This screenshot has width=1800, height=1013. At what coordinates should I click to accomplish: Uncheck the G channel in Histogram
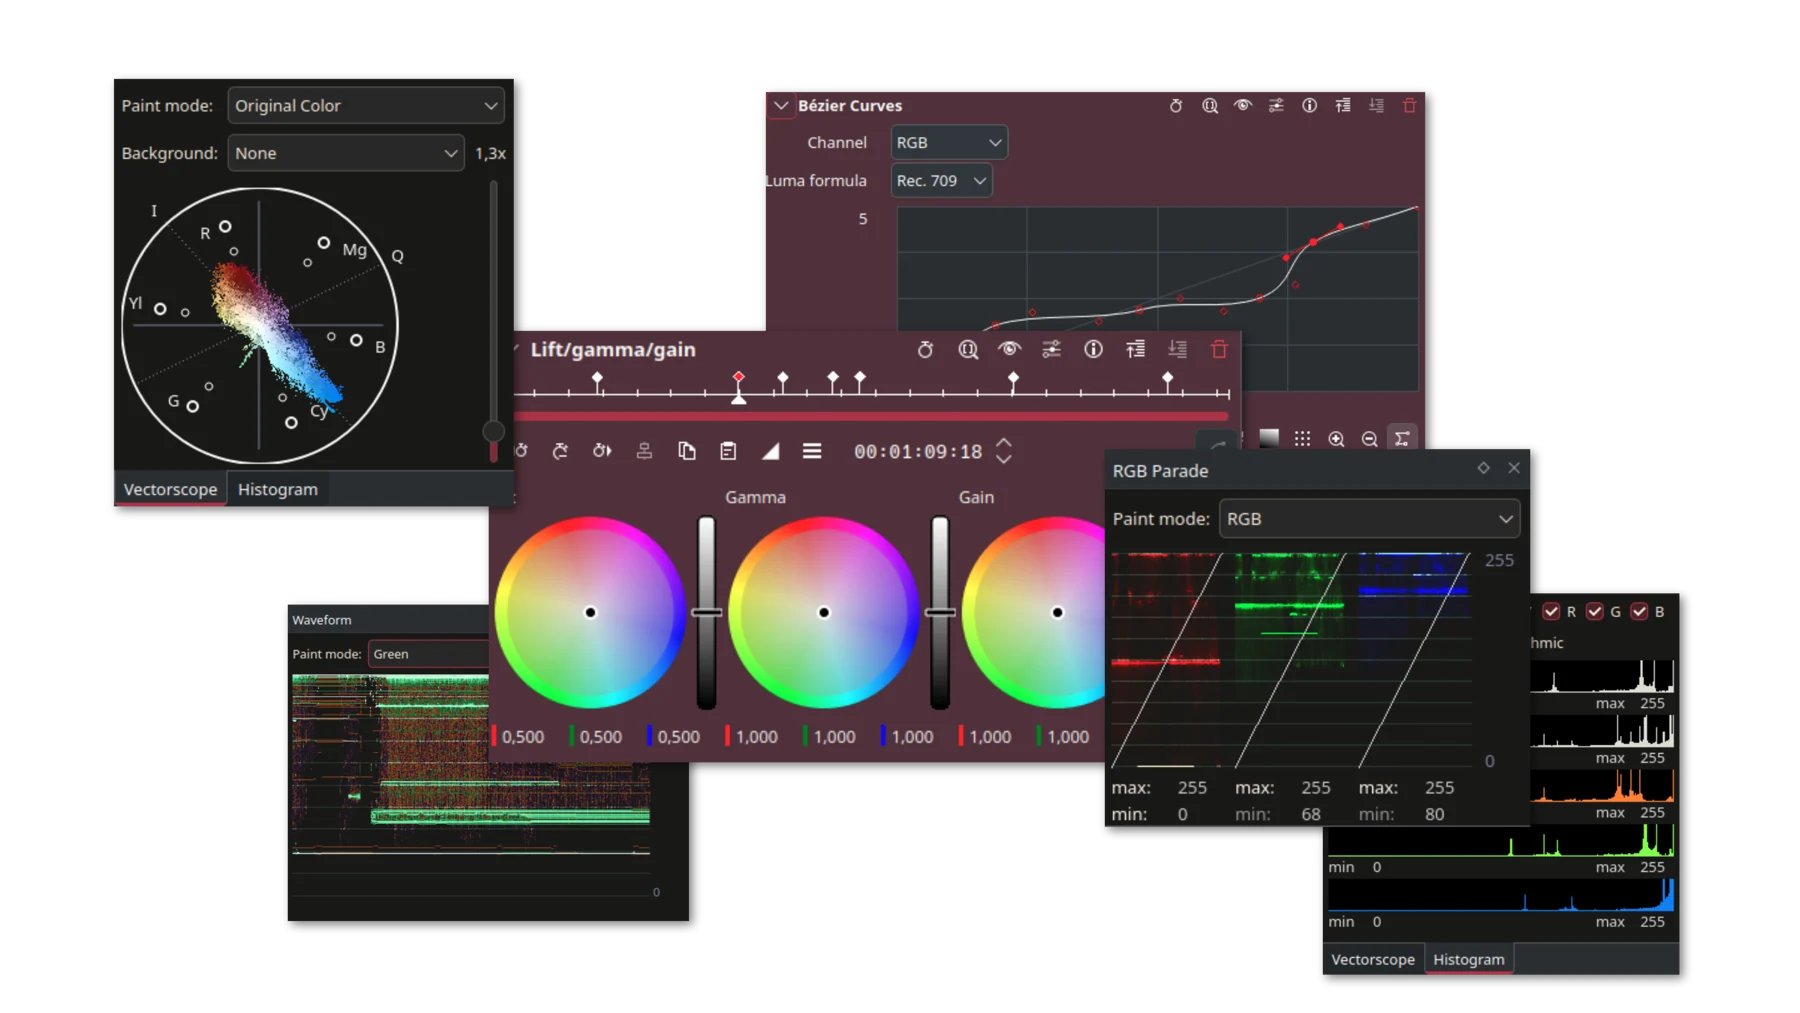[1595, 612]
